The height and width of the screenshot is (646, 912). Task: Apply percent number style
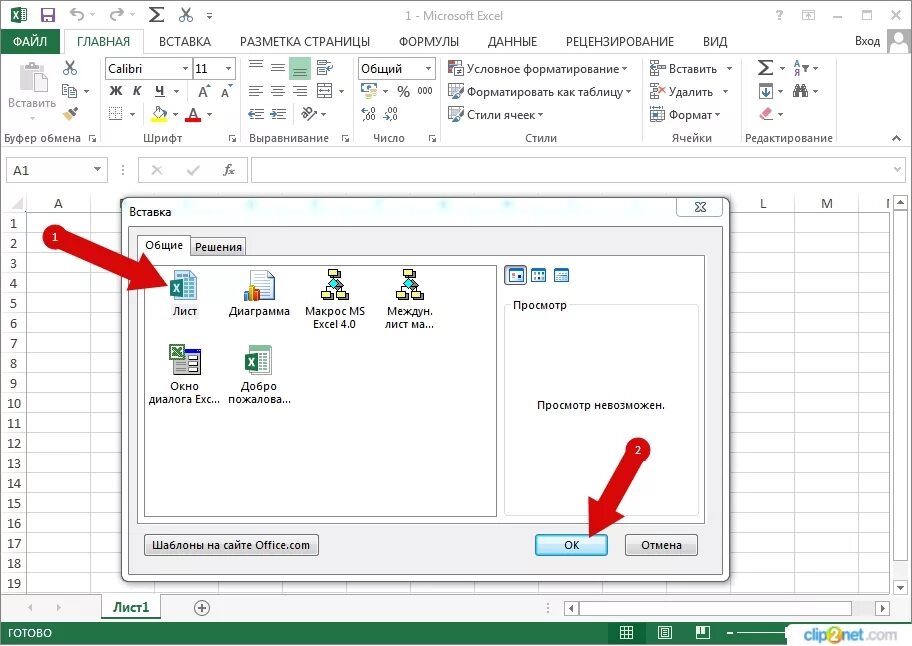(x=404, y=91)
